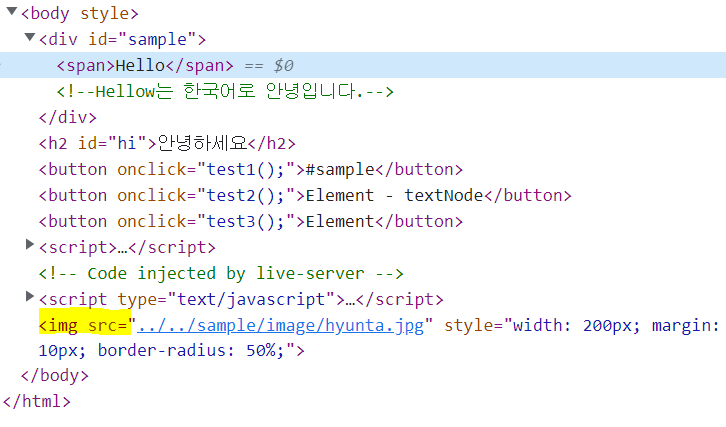Select the button test1() #sample row
726x427 pixels.
point(250,170)
